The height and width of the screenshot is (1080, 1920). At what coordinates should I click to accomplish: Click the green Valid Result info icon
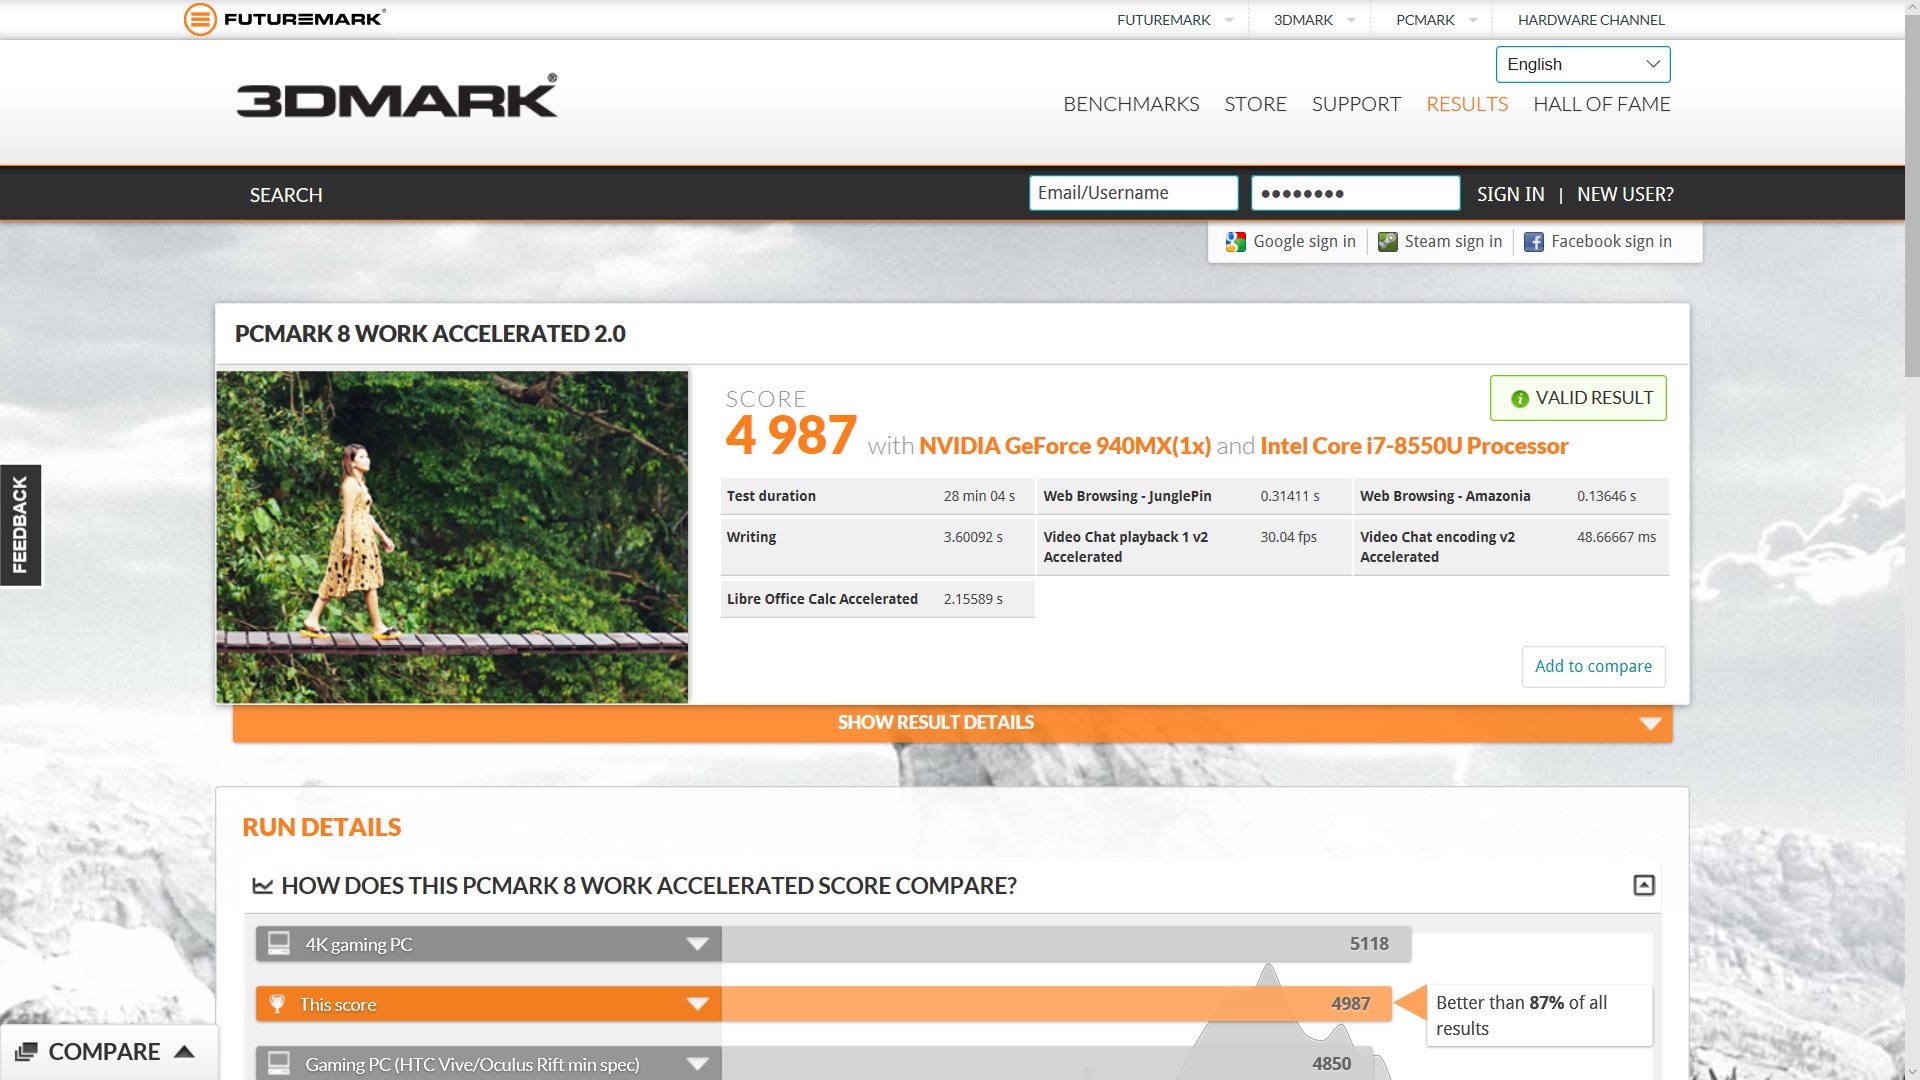point(1519,399)
